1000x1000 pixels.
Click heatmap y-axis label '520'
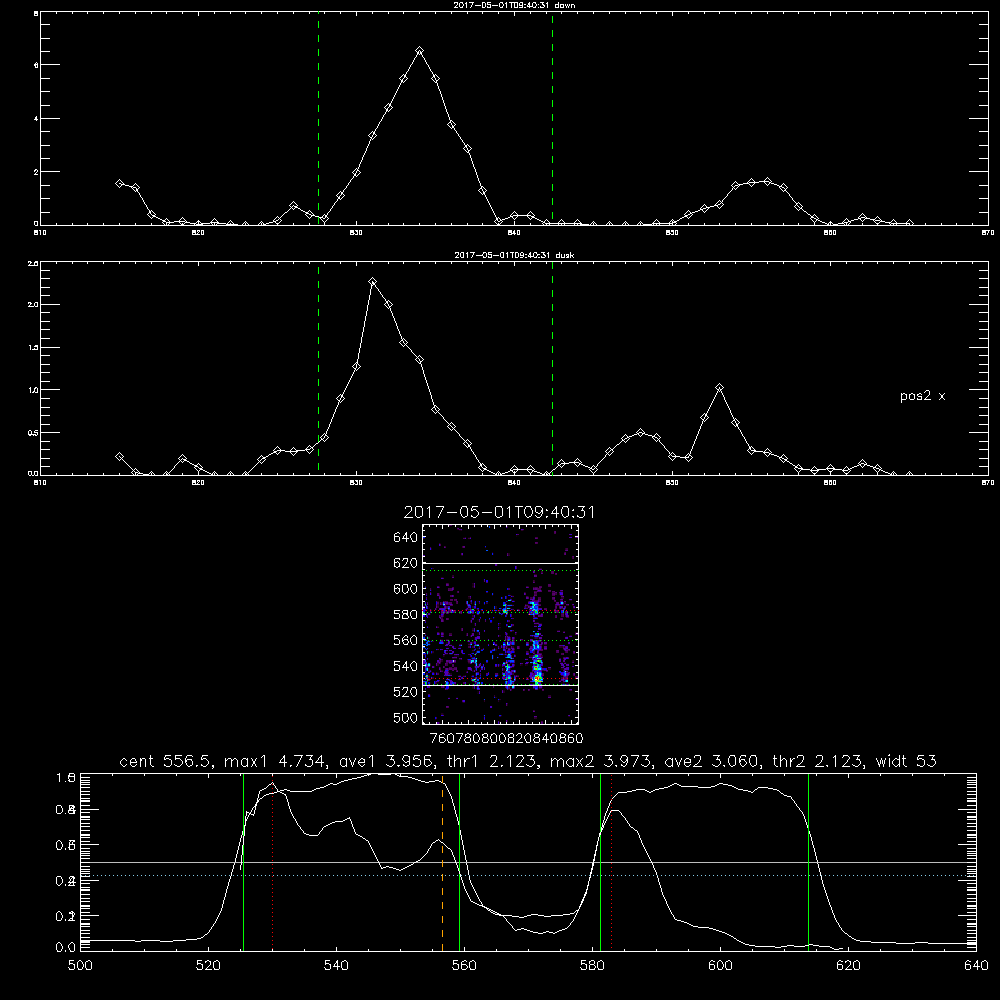[406, 692]
